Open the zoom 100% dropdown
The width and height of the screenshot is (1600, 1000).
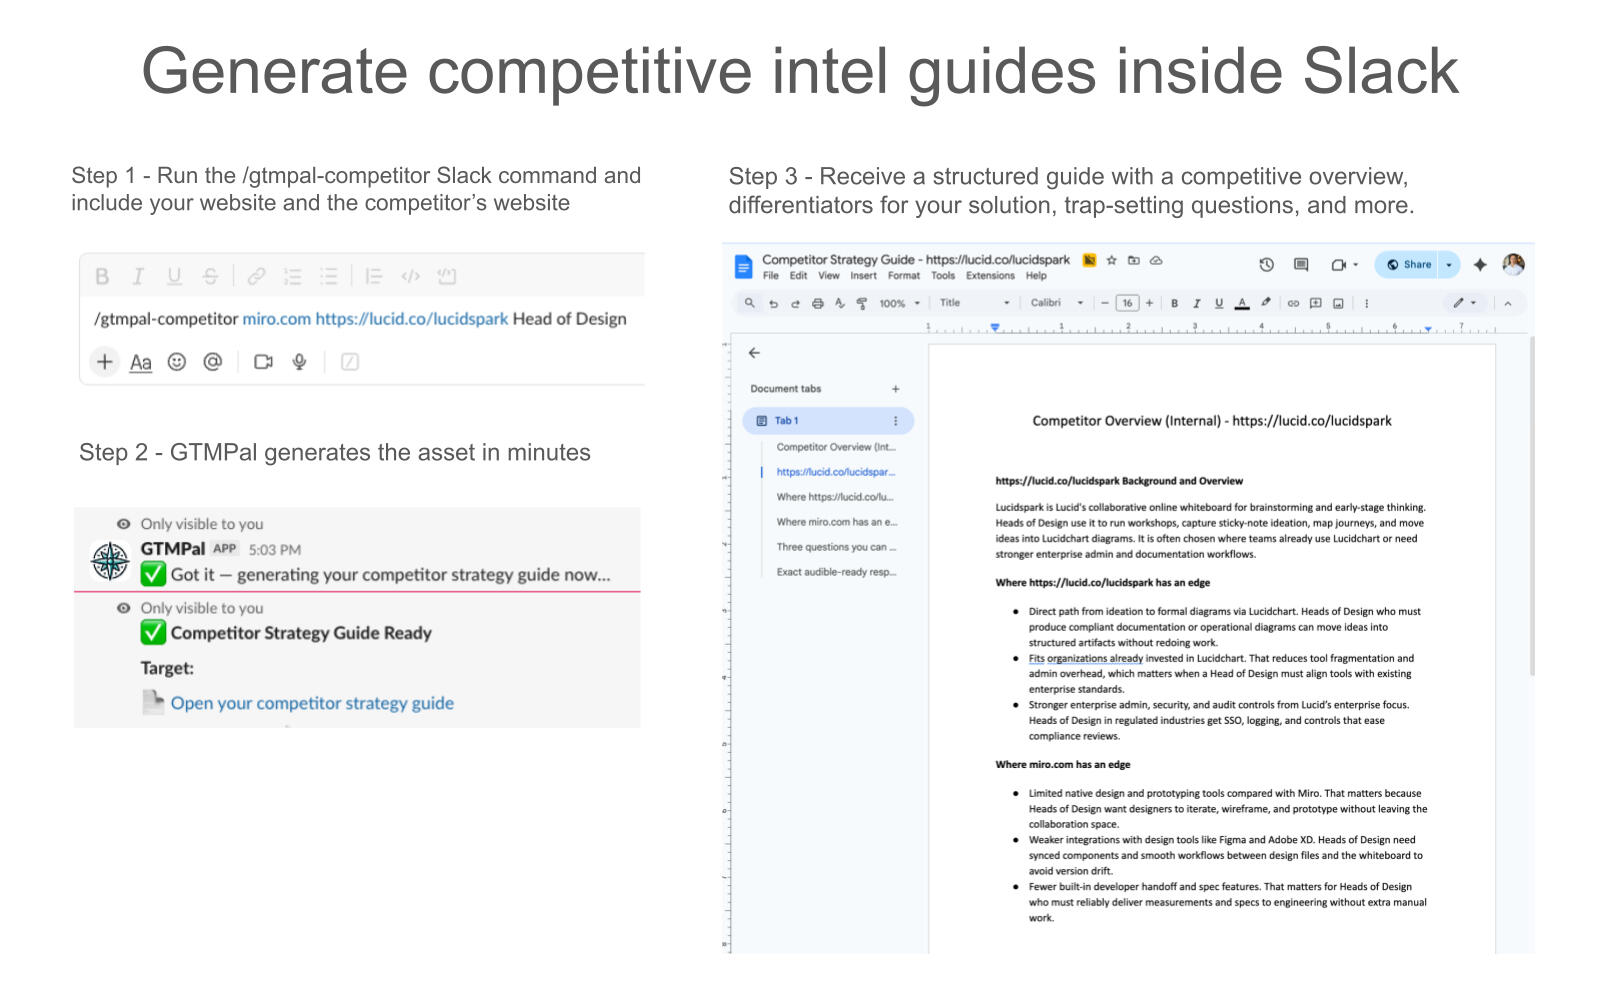899,303
